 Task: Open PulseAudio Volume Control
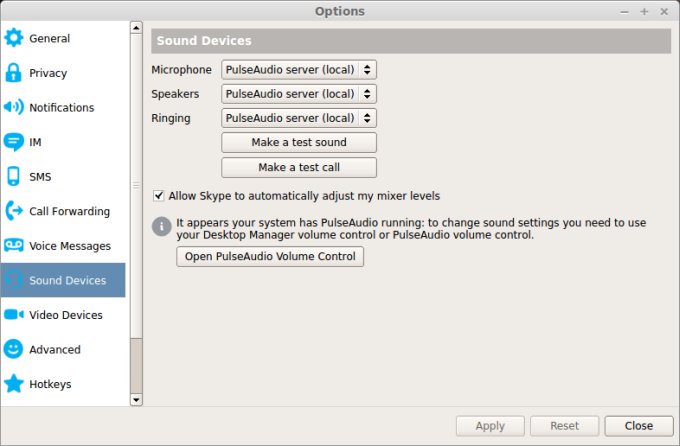(270, 257)
